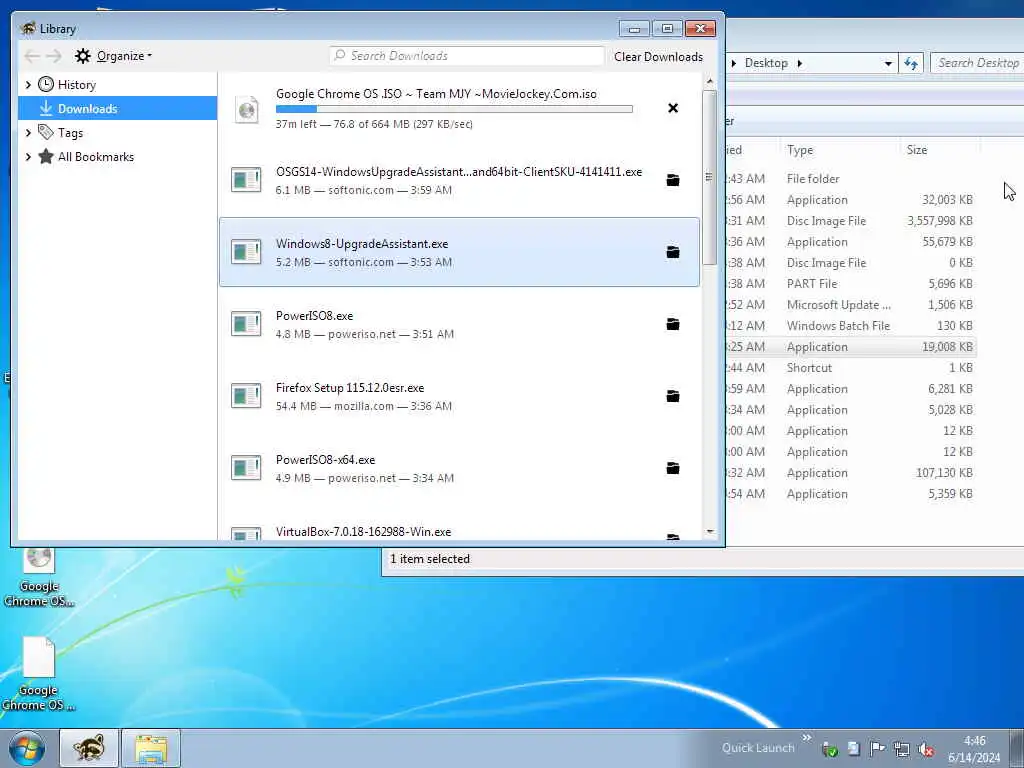Select the Firefox Setup 115.12.0esr.exe entry
This screenshot has height=768, width=1024.
point(459,396)
